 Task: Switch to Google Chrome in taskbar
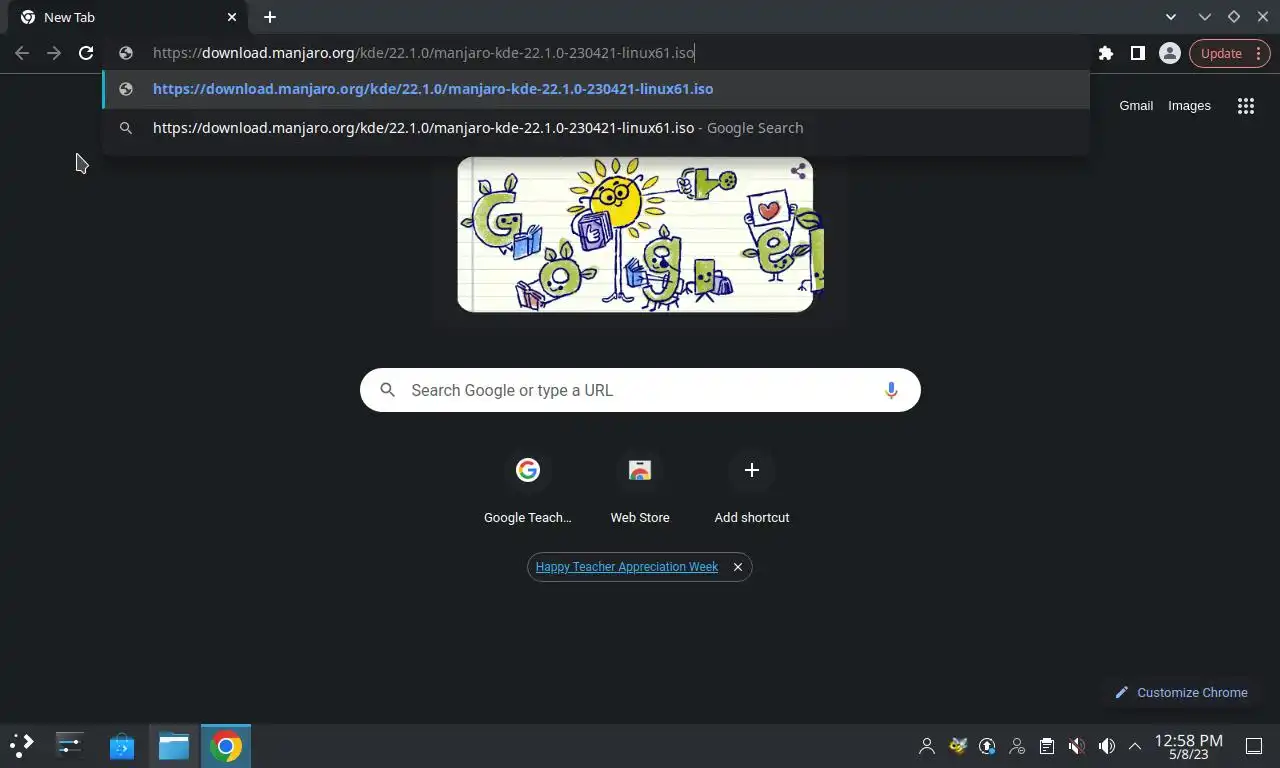coord(226,746)
